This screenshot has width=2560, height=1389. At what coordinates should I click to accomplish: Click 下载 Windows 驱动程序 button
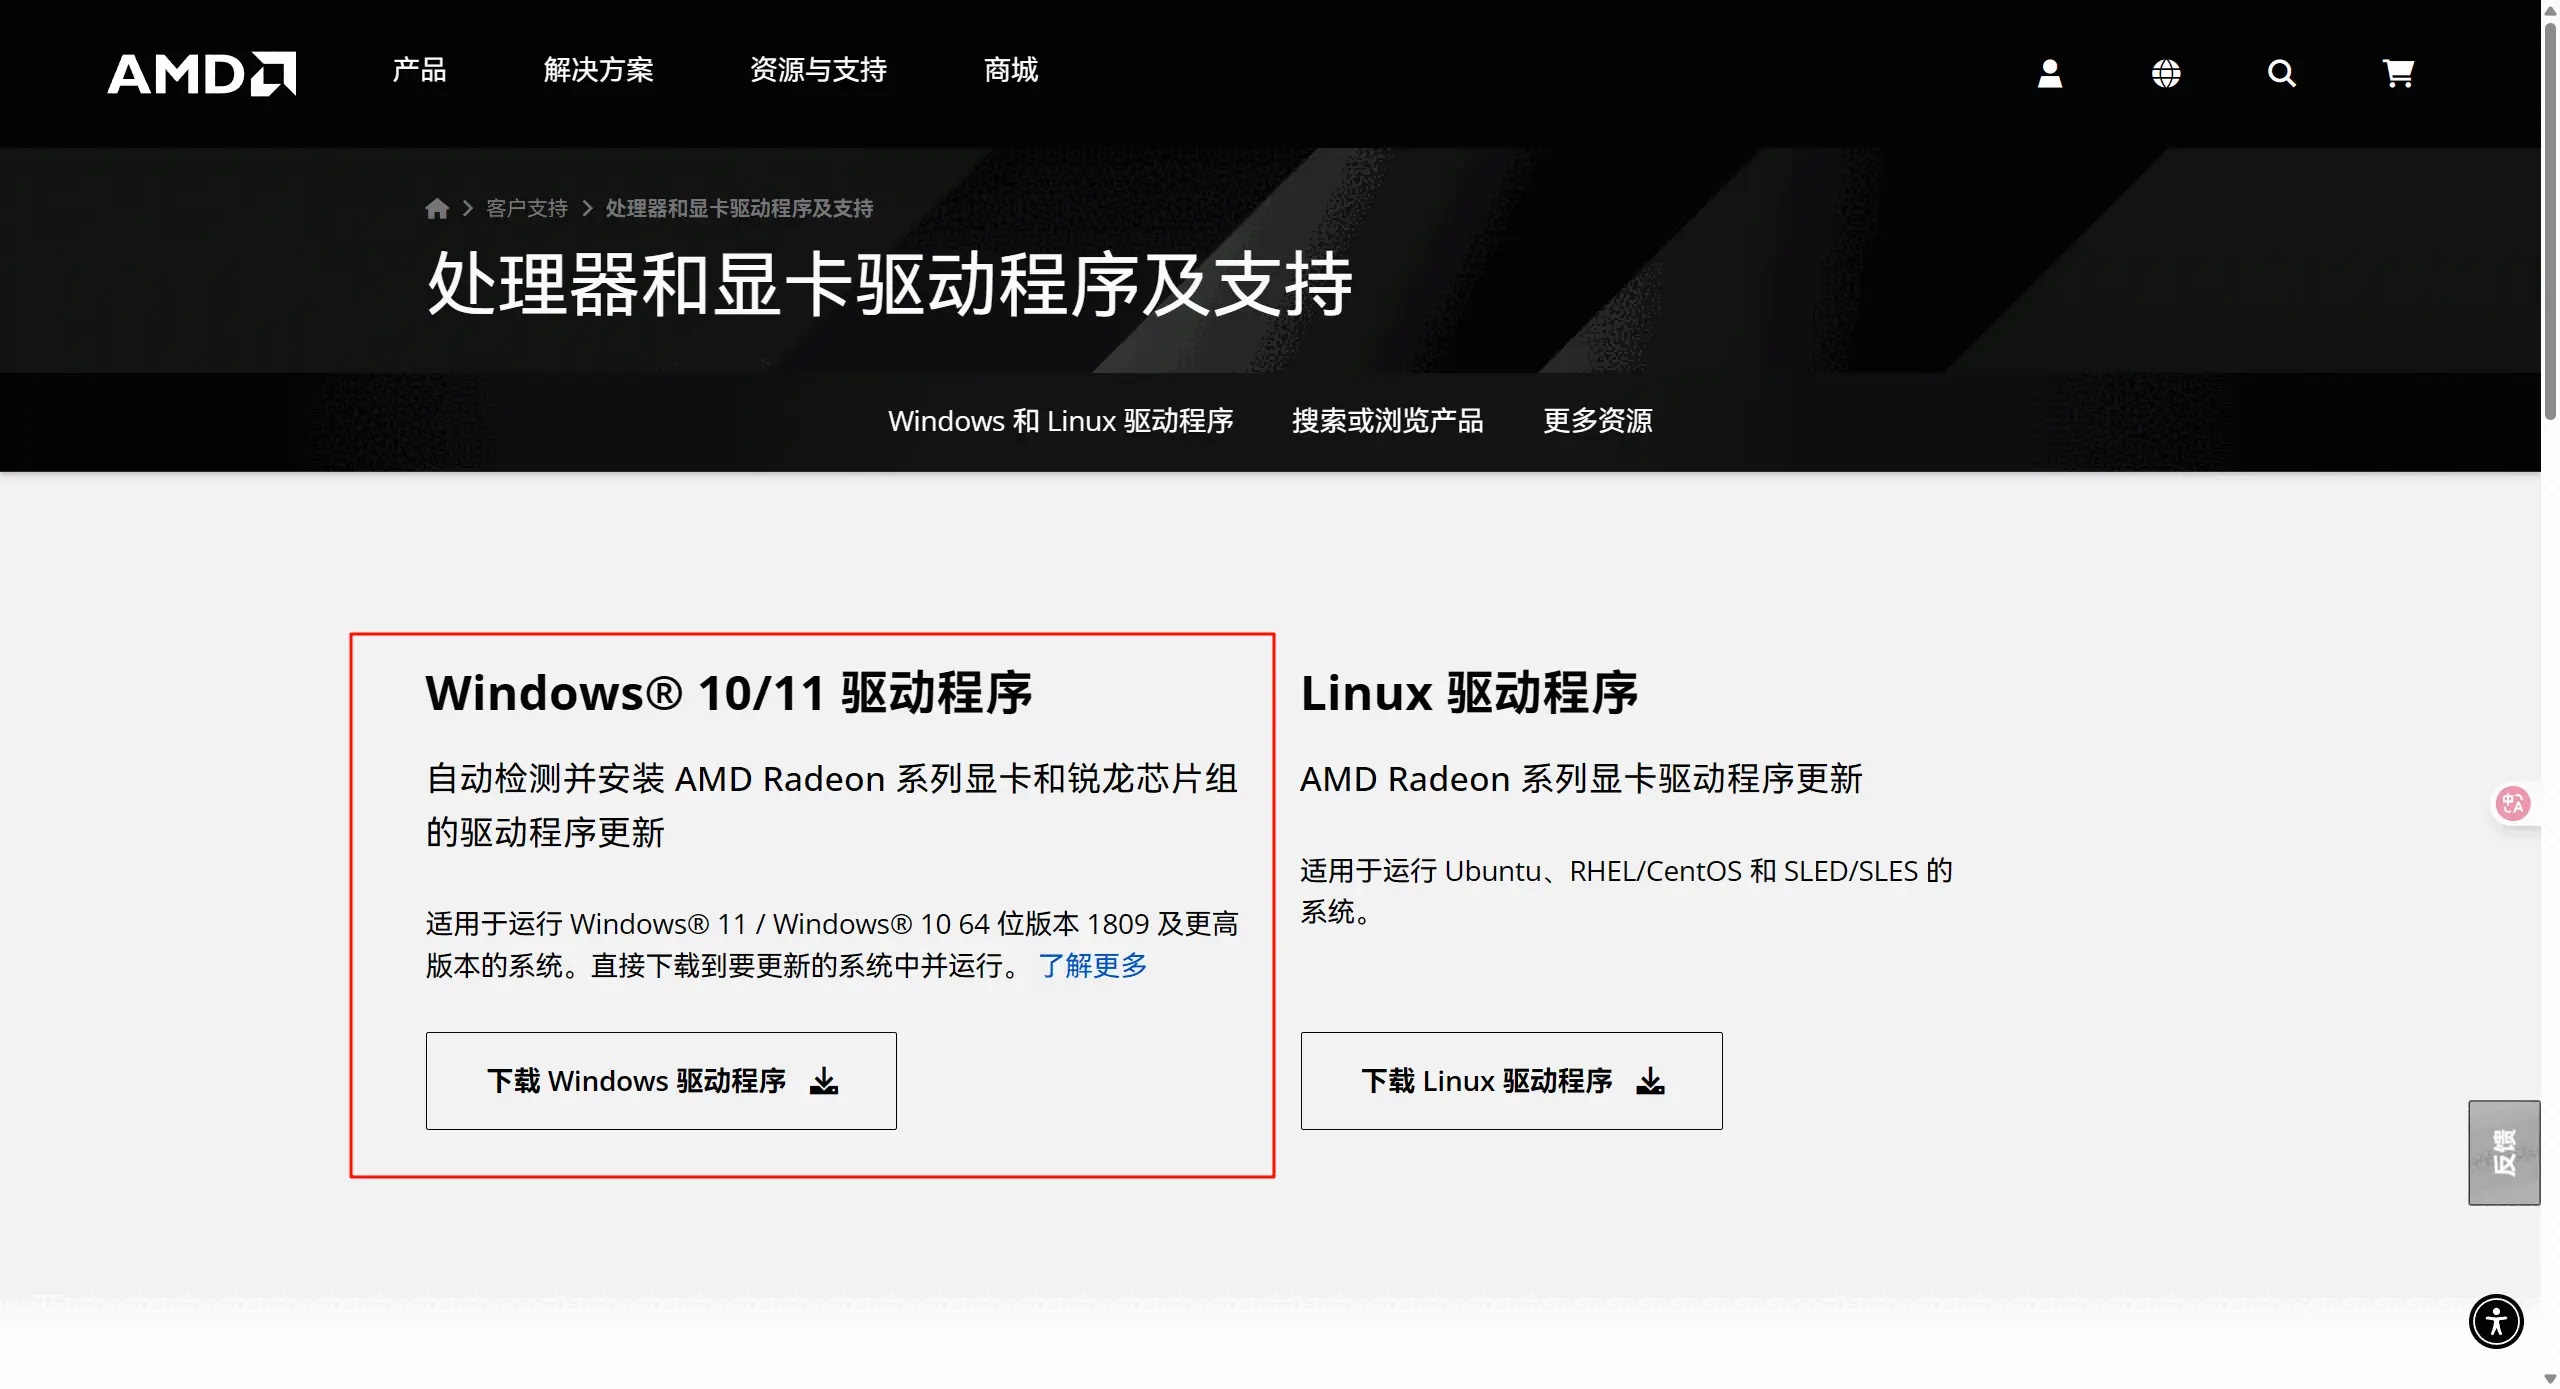[661, 1081]
